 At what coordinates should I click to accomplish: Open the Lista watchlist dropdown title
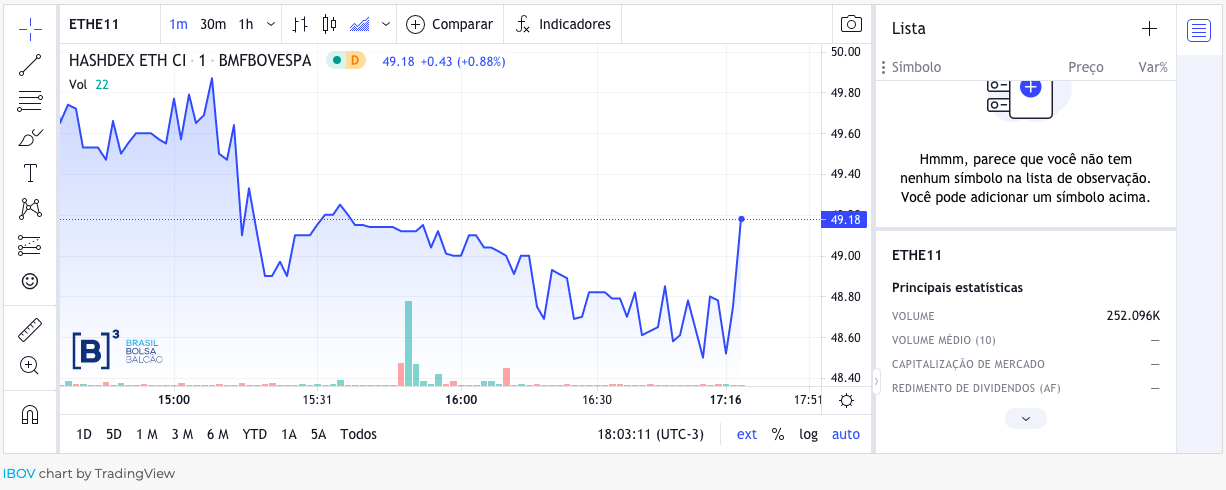coord(908,29)
